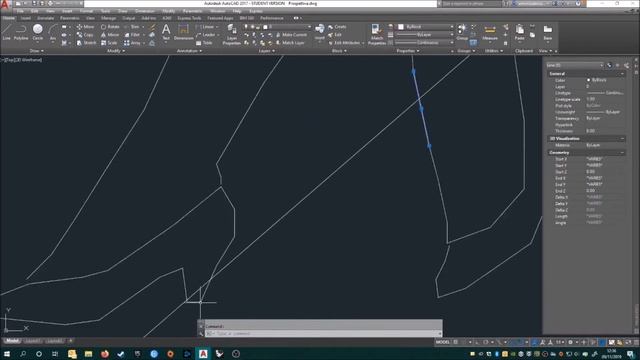Activate the Rotate command
This screenshot has width=640, height=360.
110,27
